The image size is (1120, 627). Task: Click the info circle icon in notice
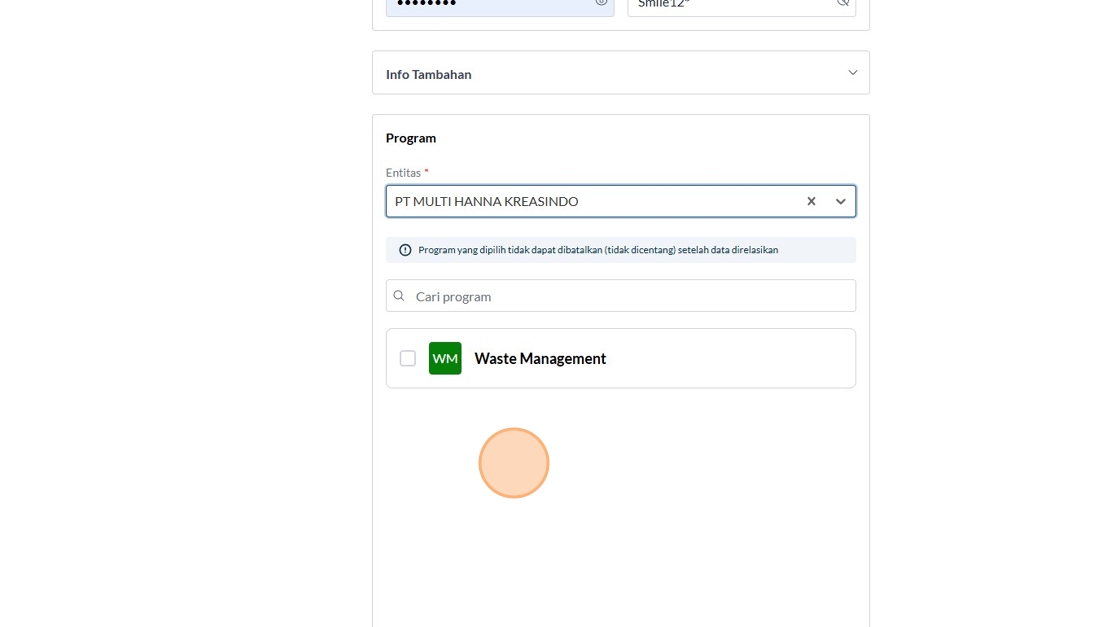[405, 250]
